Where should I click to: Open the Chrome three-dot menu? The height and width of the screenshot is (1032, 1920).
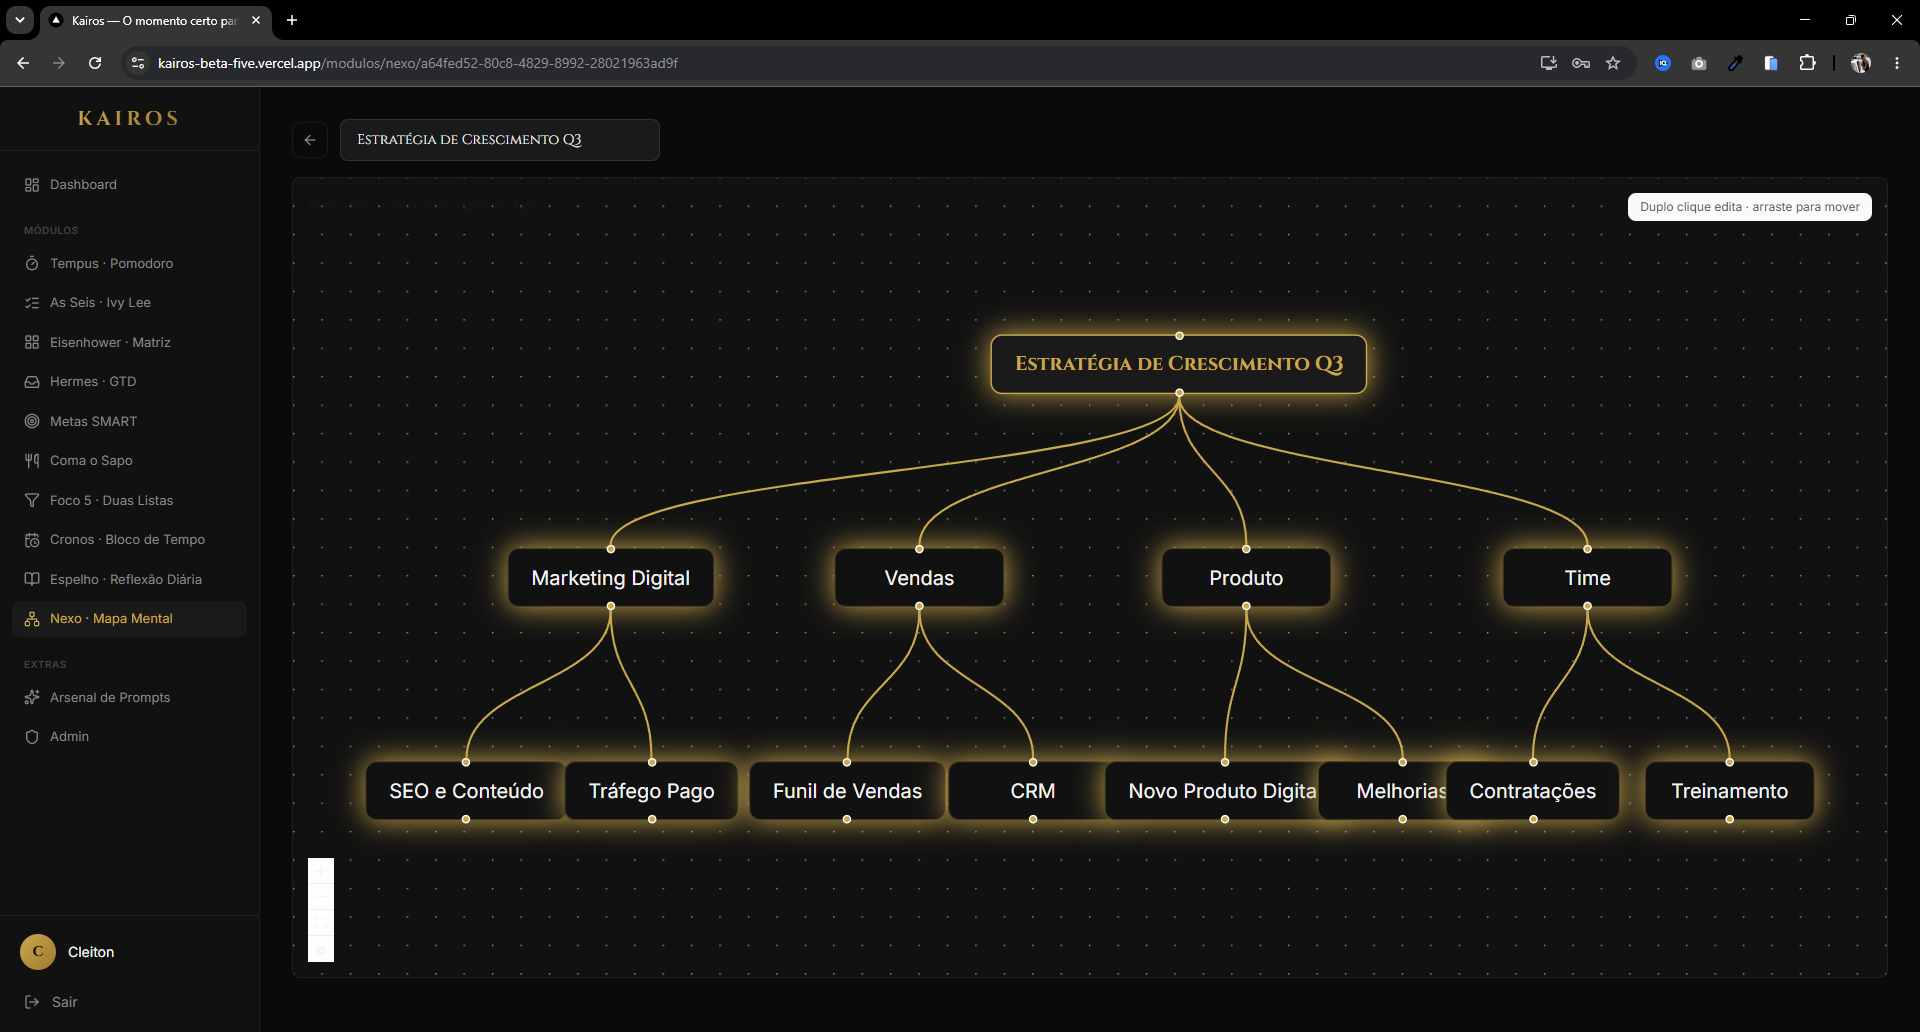pyautogui.click(x=1897, y=63)
